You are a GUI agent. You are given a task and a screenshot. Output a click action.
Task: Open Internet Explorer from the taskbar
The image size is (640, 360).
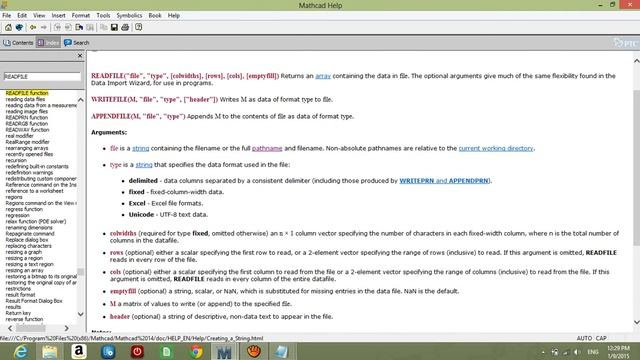(20, 351)
